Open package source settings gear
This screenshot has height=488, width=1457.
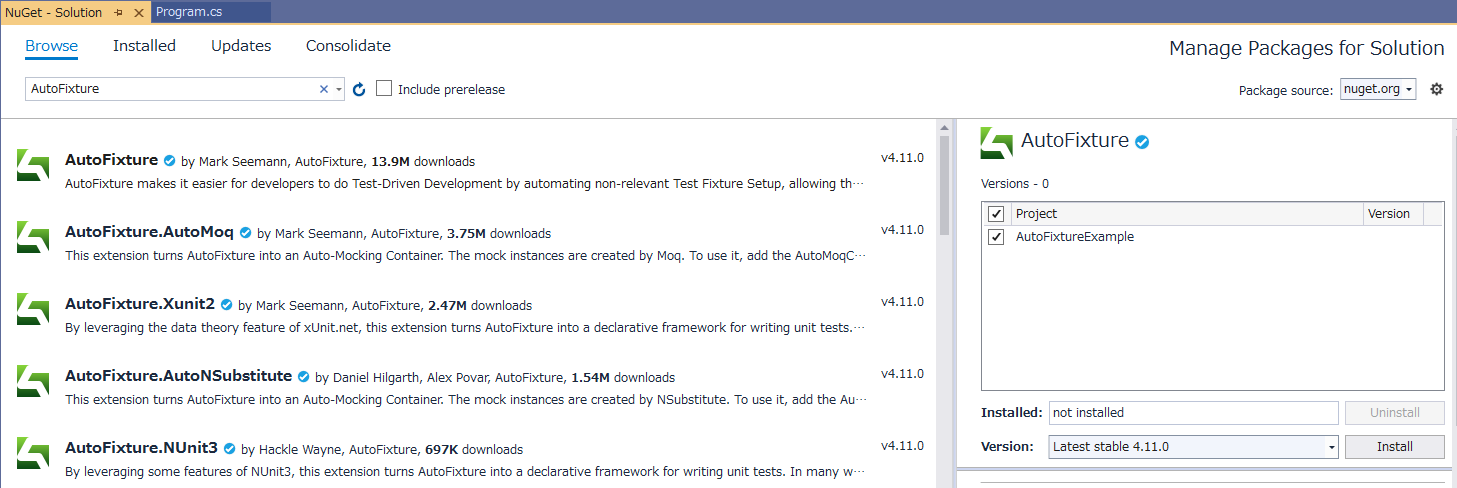[x=1437, y=89]
